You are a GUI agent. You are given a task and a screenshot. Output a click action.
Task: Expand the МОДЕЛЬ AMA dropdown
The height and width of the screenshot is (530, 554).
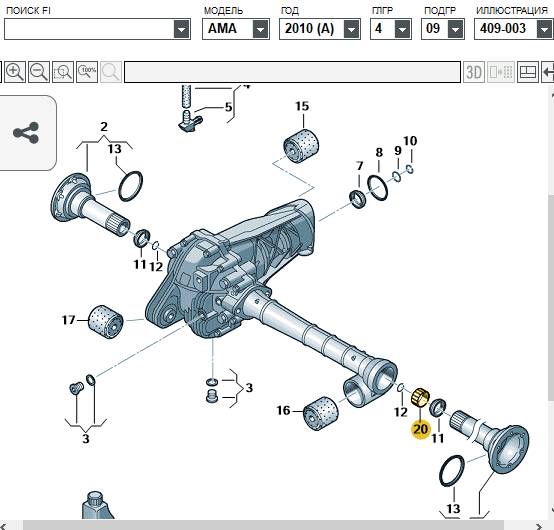click(x=260, y=29)
